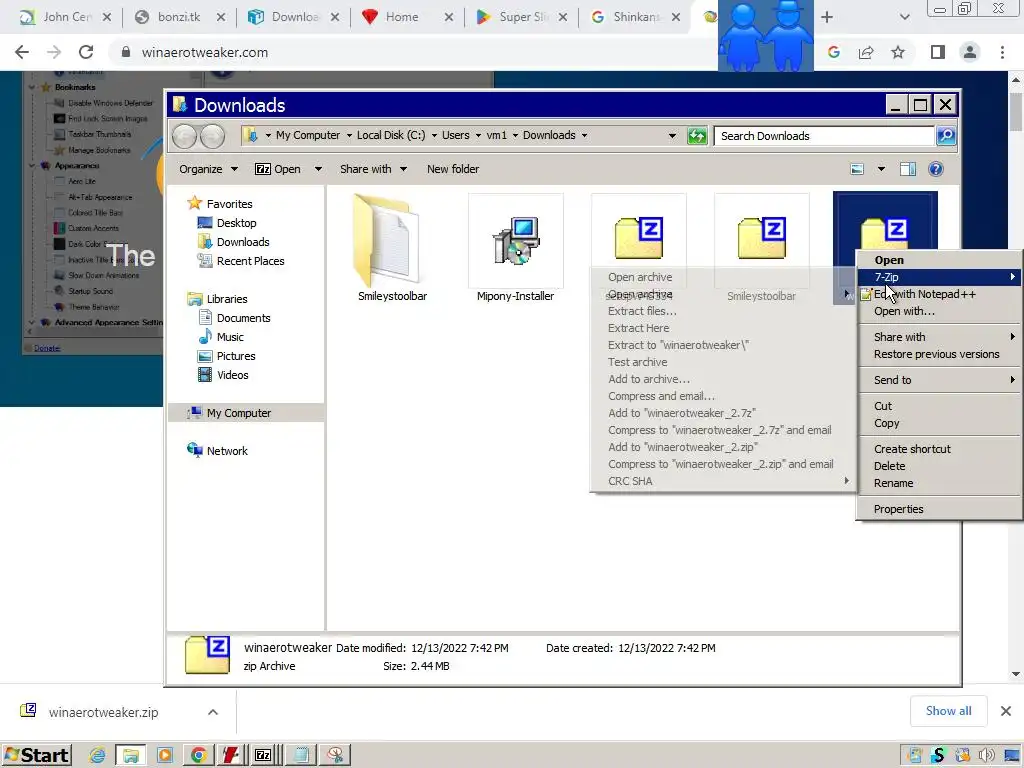
Task: Close the Chrome downloads bar
Action: point(1006,711)
